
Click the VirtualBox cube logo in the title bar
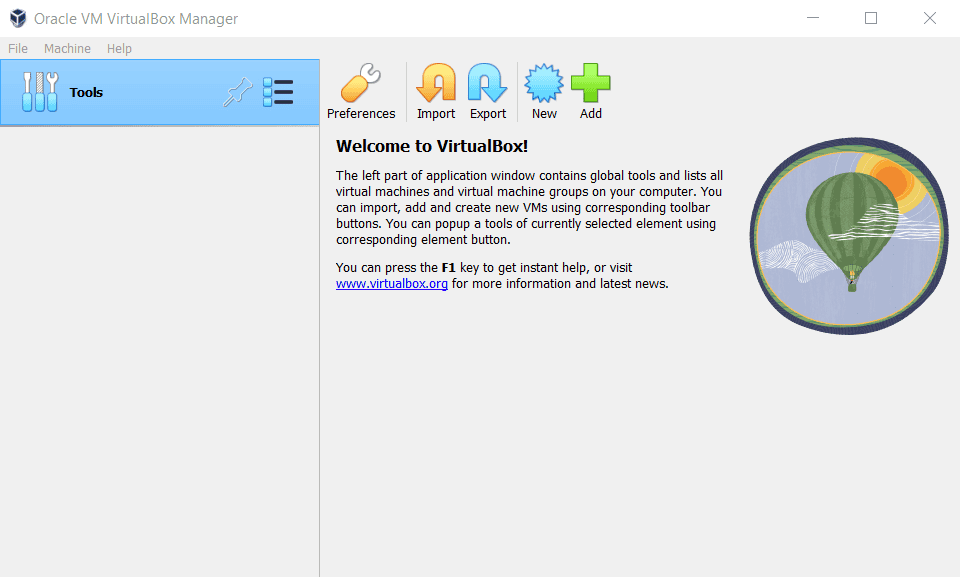pyautogui.click(x=16, y=18)
